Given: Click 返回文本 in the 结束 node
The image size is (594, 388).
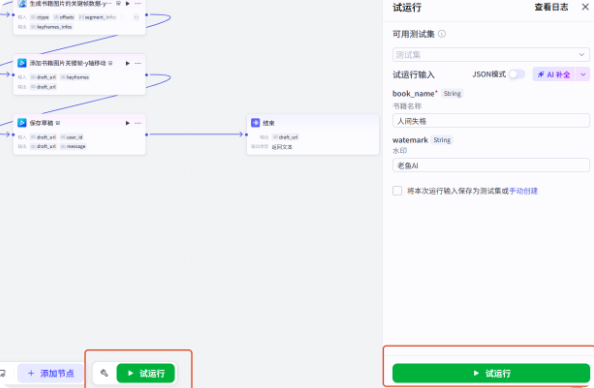Looking at the screenshot, I should point(282,147).
